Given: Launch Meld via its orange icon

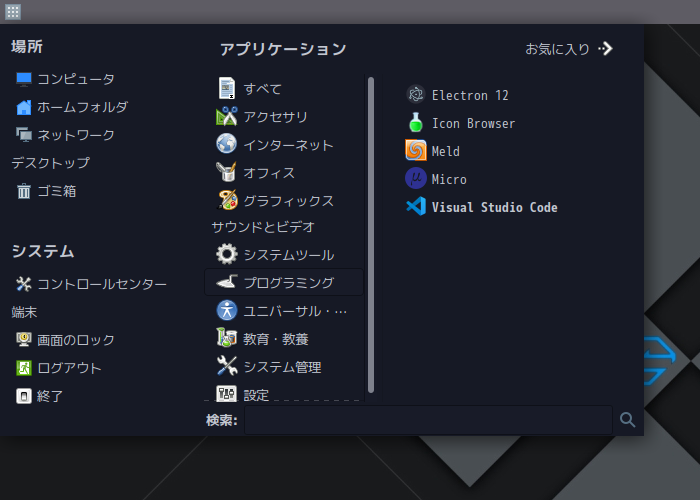Looking at the screenshot, I should (416, 150).
